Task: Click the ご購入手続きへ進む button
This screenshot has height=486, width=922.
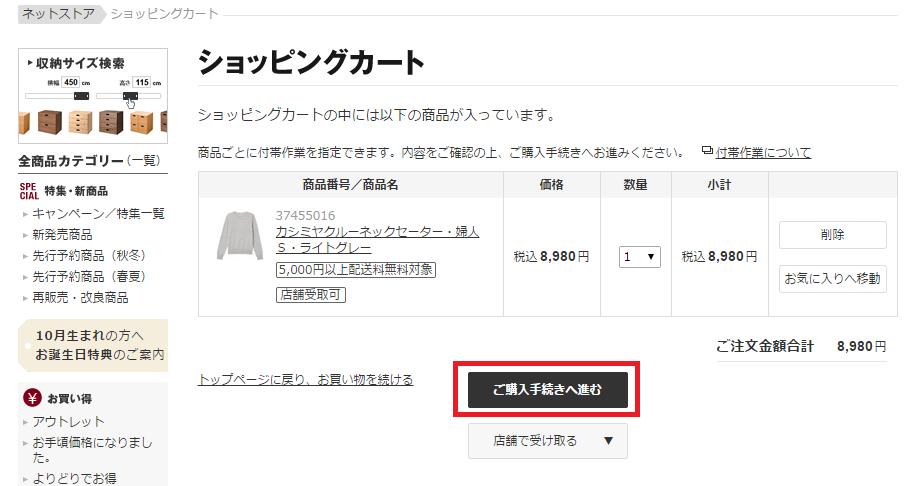Action: point(547,390)
